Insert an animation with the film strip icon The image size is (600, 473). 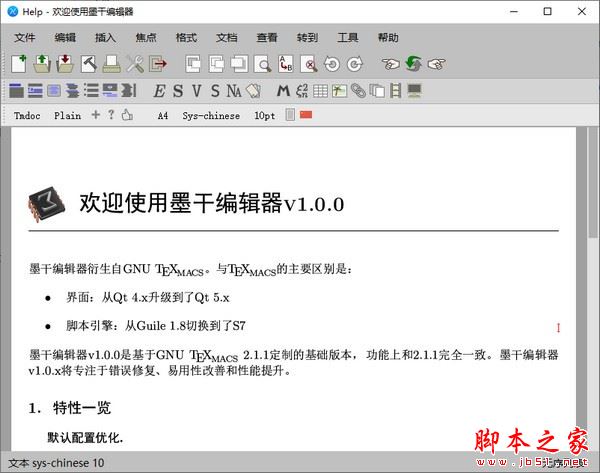(396, 91)
